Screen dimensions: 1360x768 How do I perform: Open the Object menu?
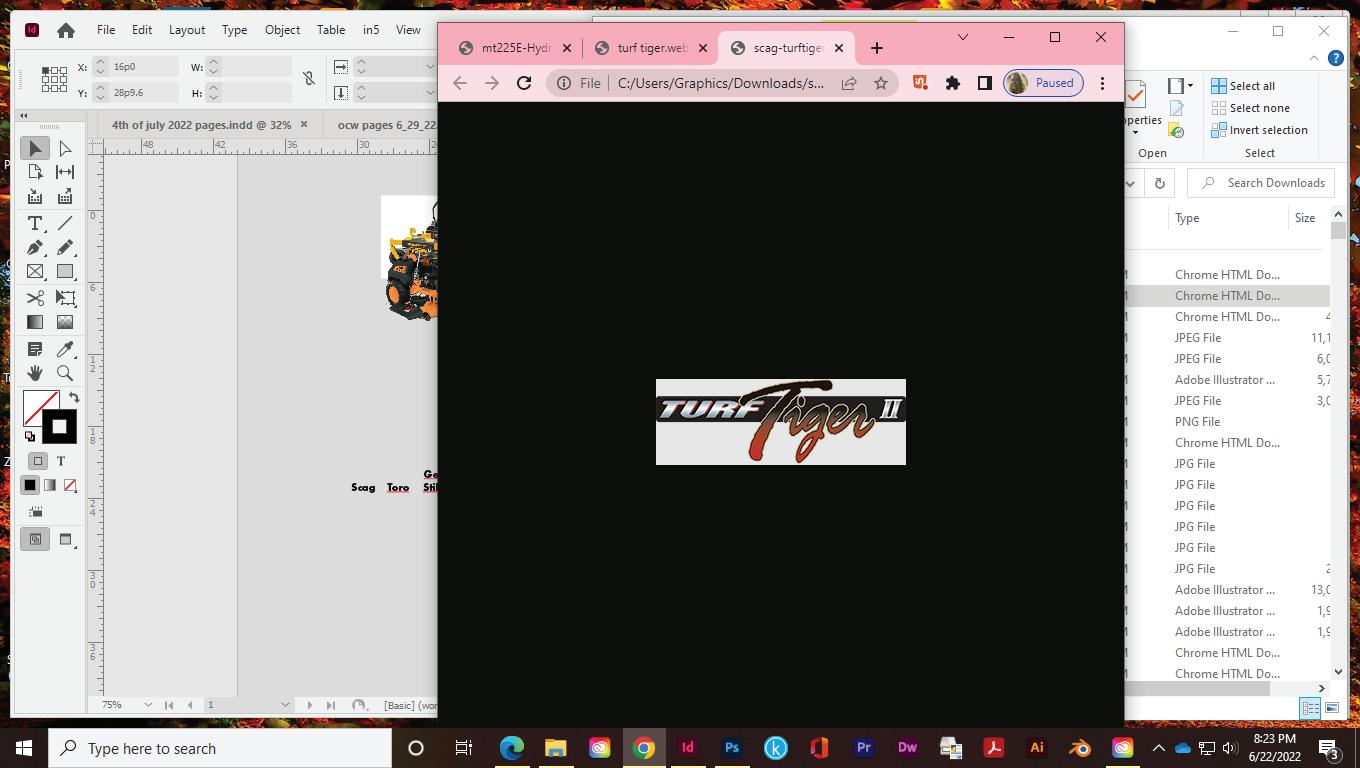(x=282, y=30)
